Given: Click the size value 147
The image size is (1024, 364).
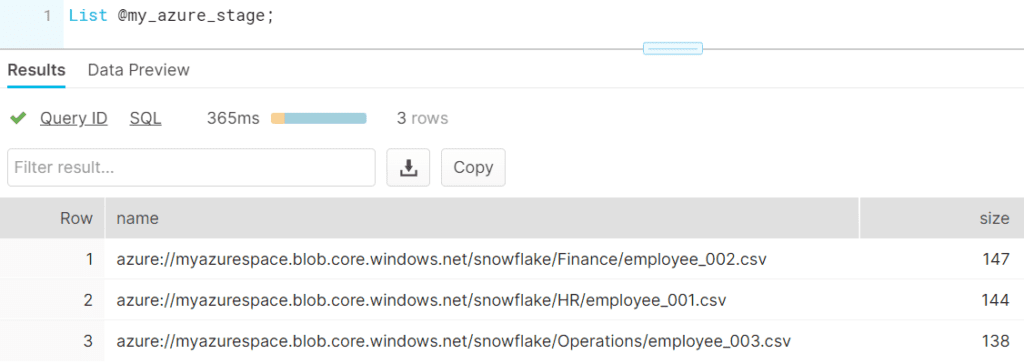Looking at the screenshot, I should (x=996, y=259).
